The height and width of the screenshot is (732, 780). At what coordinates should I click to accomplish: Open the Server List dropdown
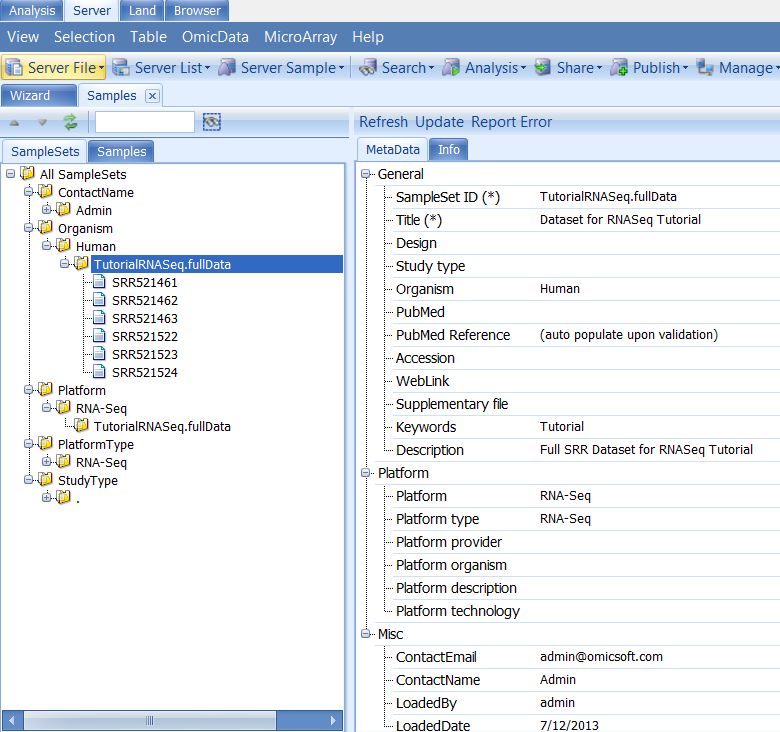point(207,68)
